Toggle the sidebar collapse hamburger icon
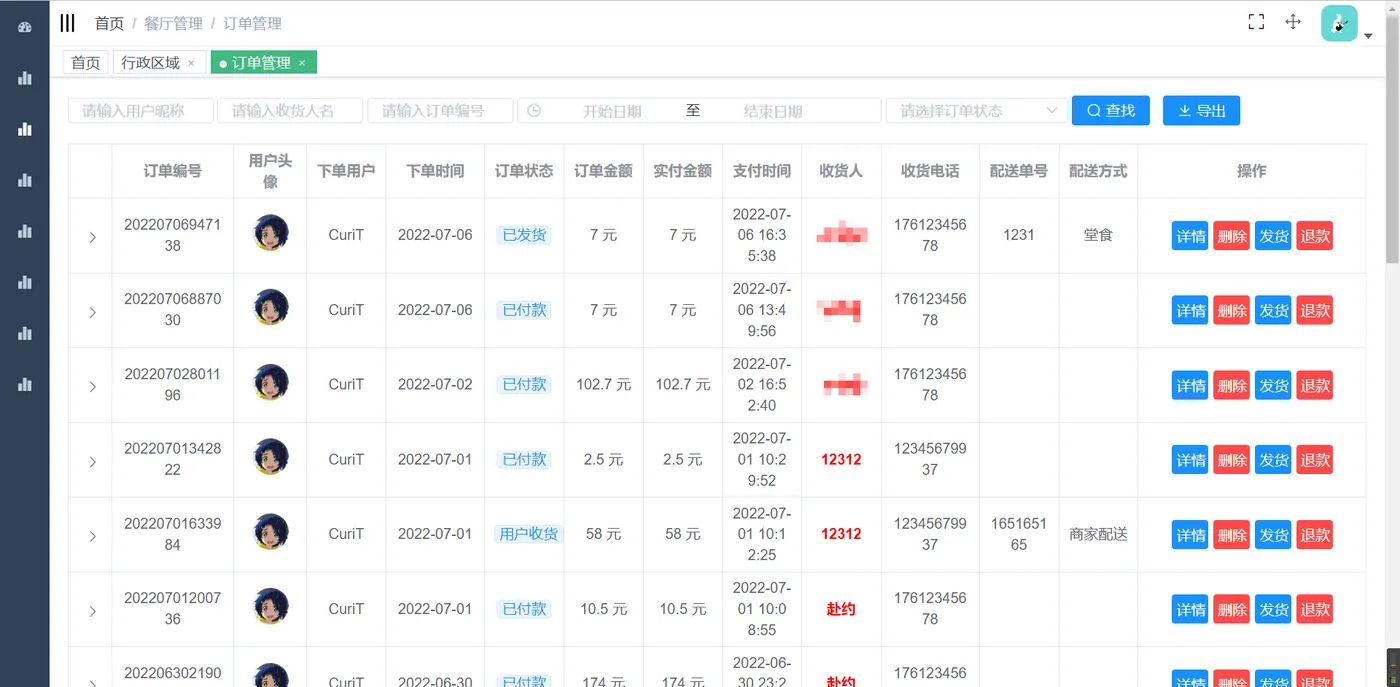 point(67,23)
